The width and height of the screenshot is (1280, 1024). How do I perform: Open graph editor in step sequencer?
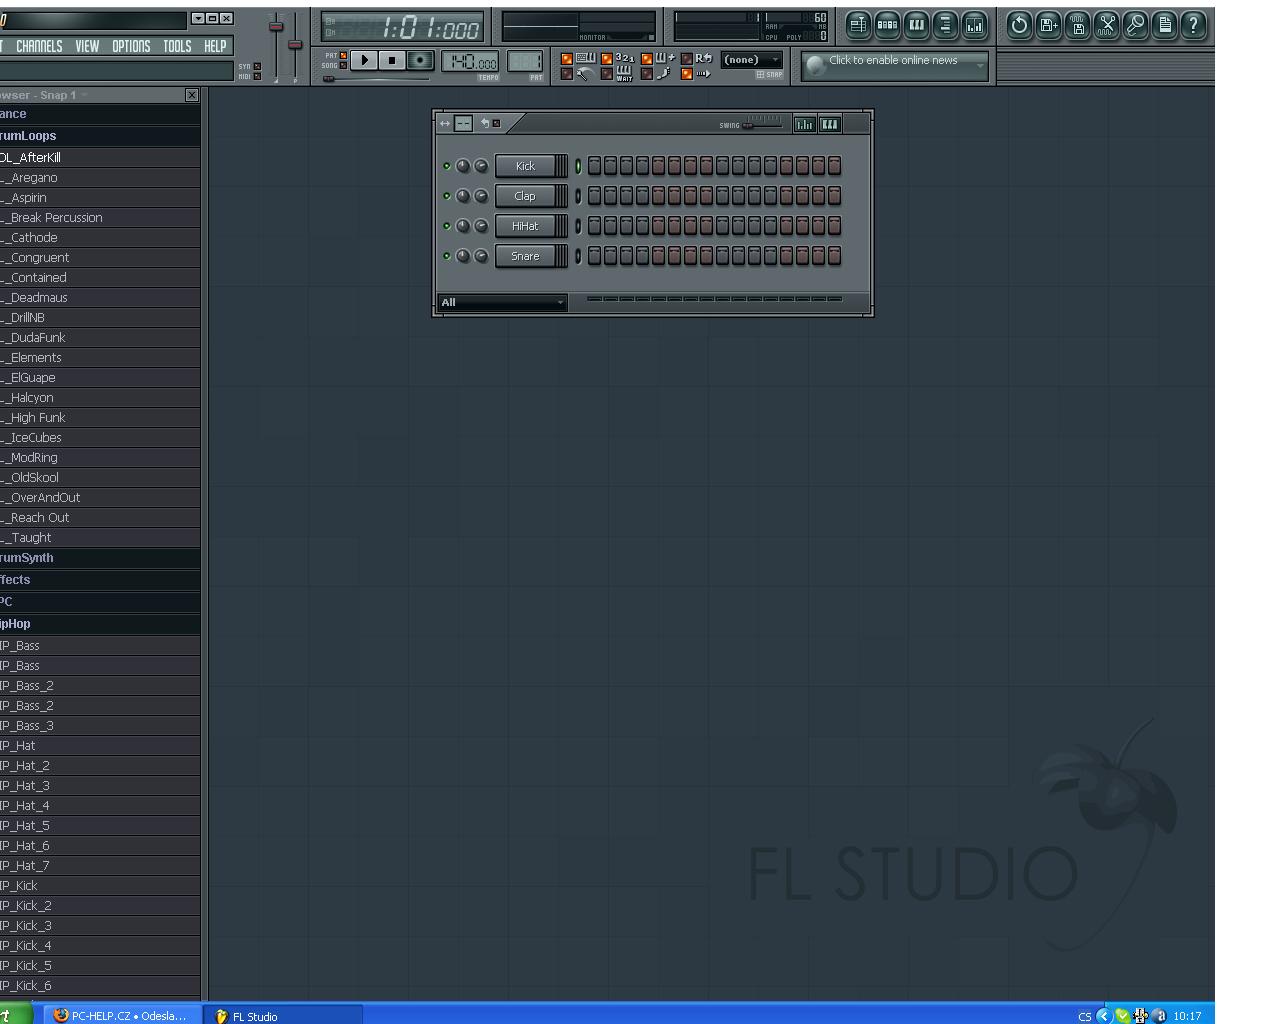click(804, 124)
